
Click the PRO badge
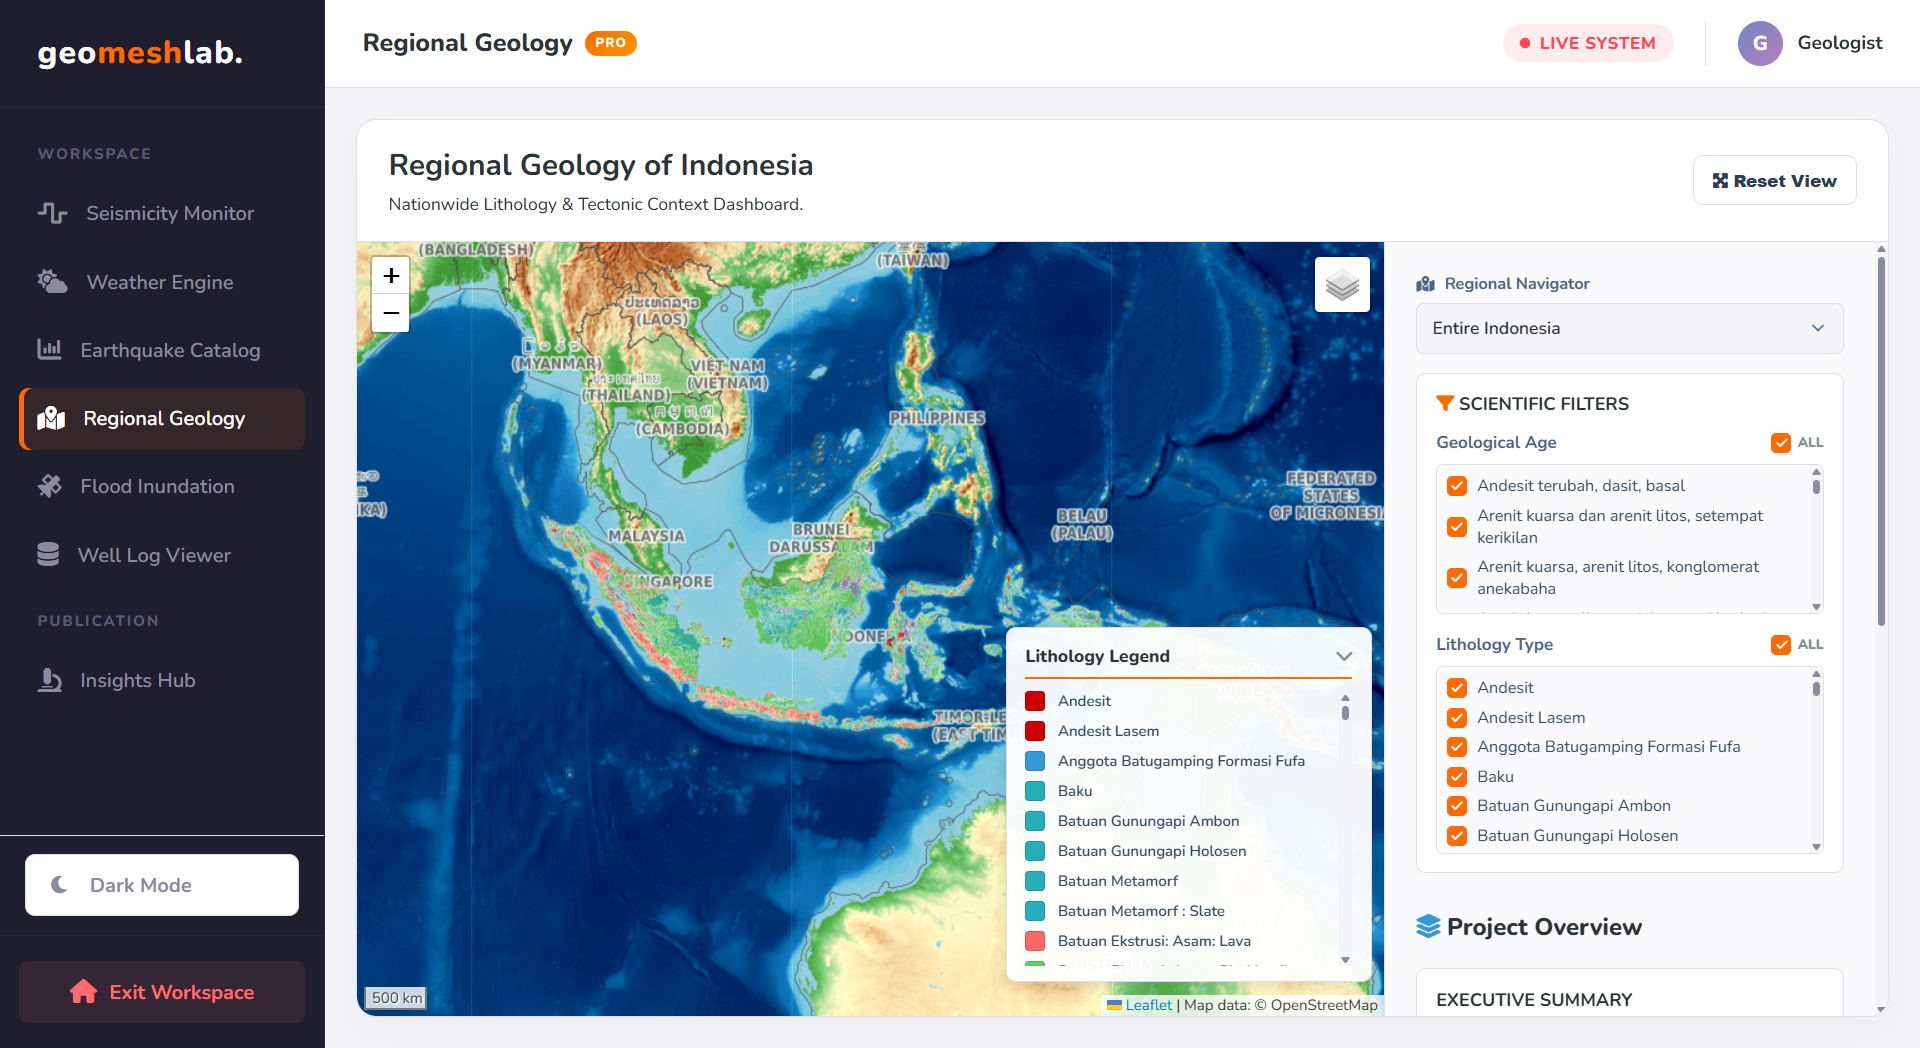coord(611,43)
